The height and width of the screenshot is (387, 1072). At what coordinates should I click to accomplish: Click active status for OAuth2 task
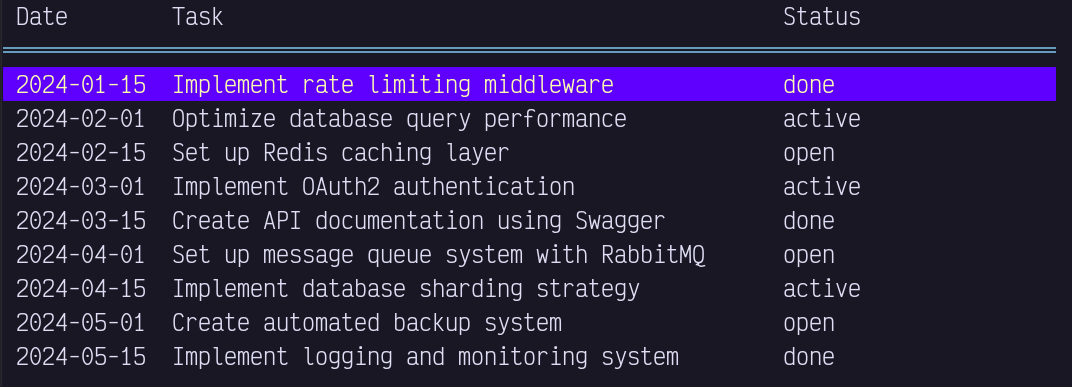pos(822,187)
